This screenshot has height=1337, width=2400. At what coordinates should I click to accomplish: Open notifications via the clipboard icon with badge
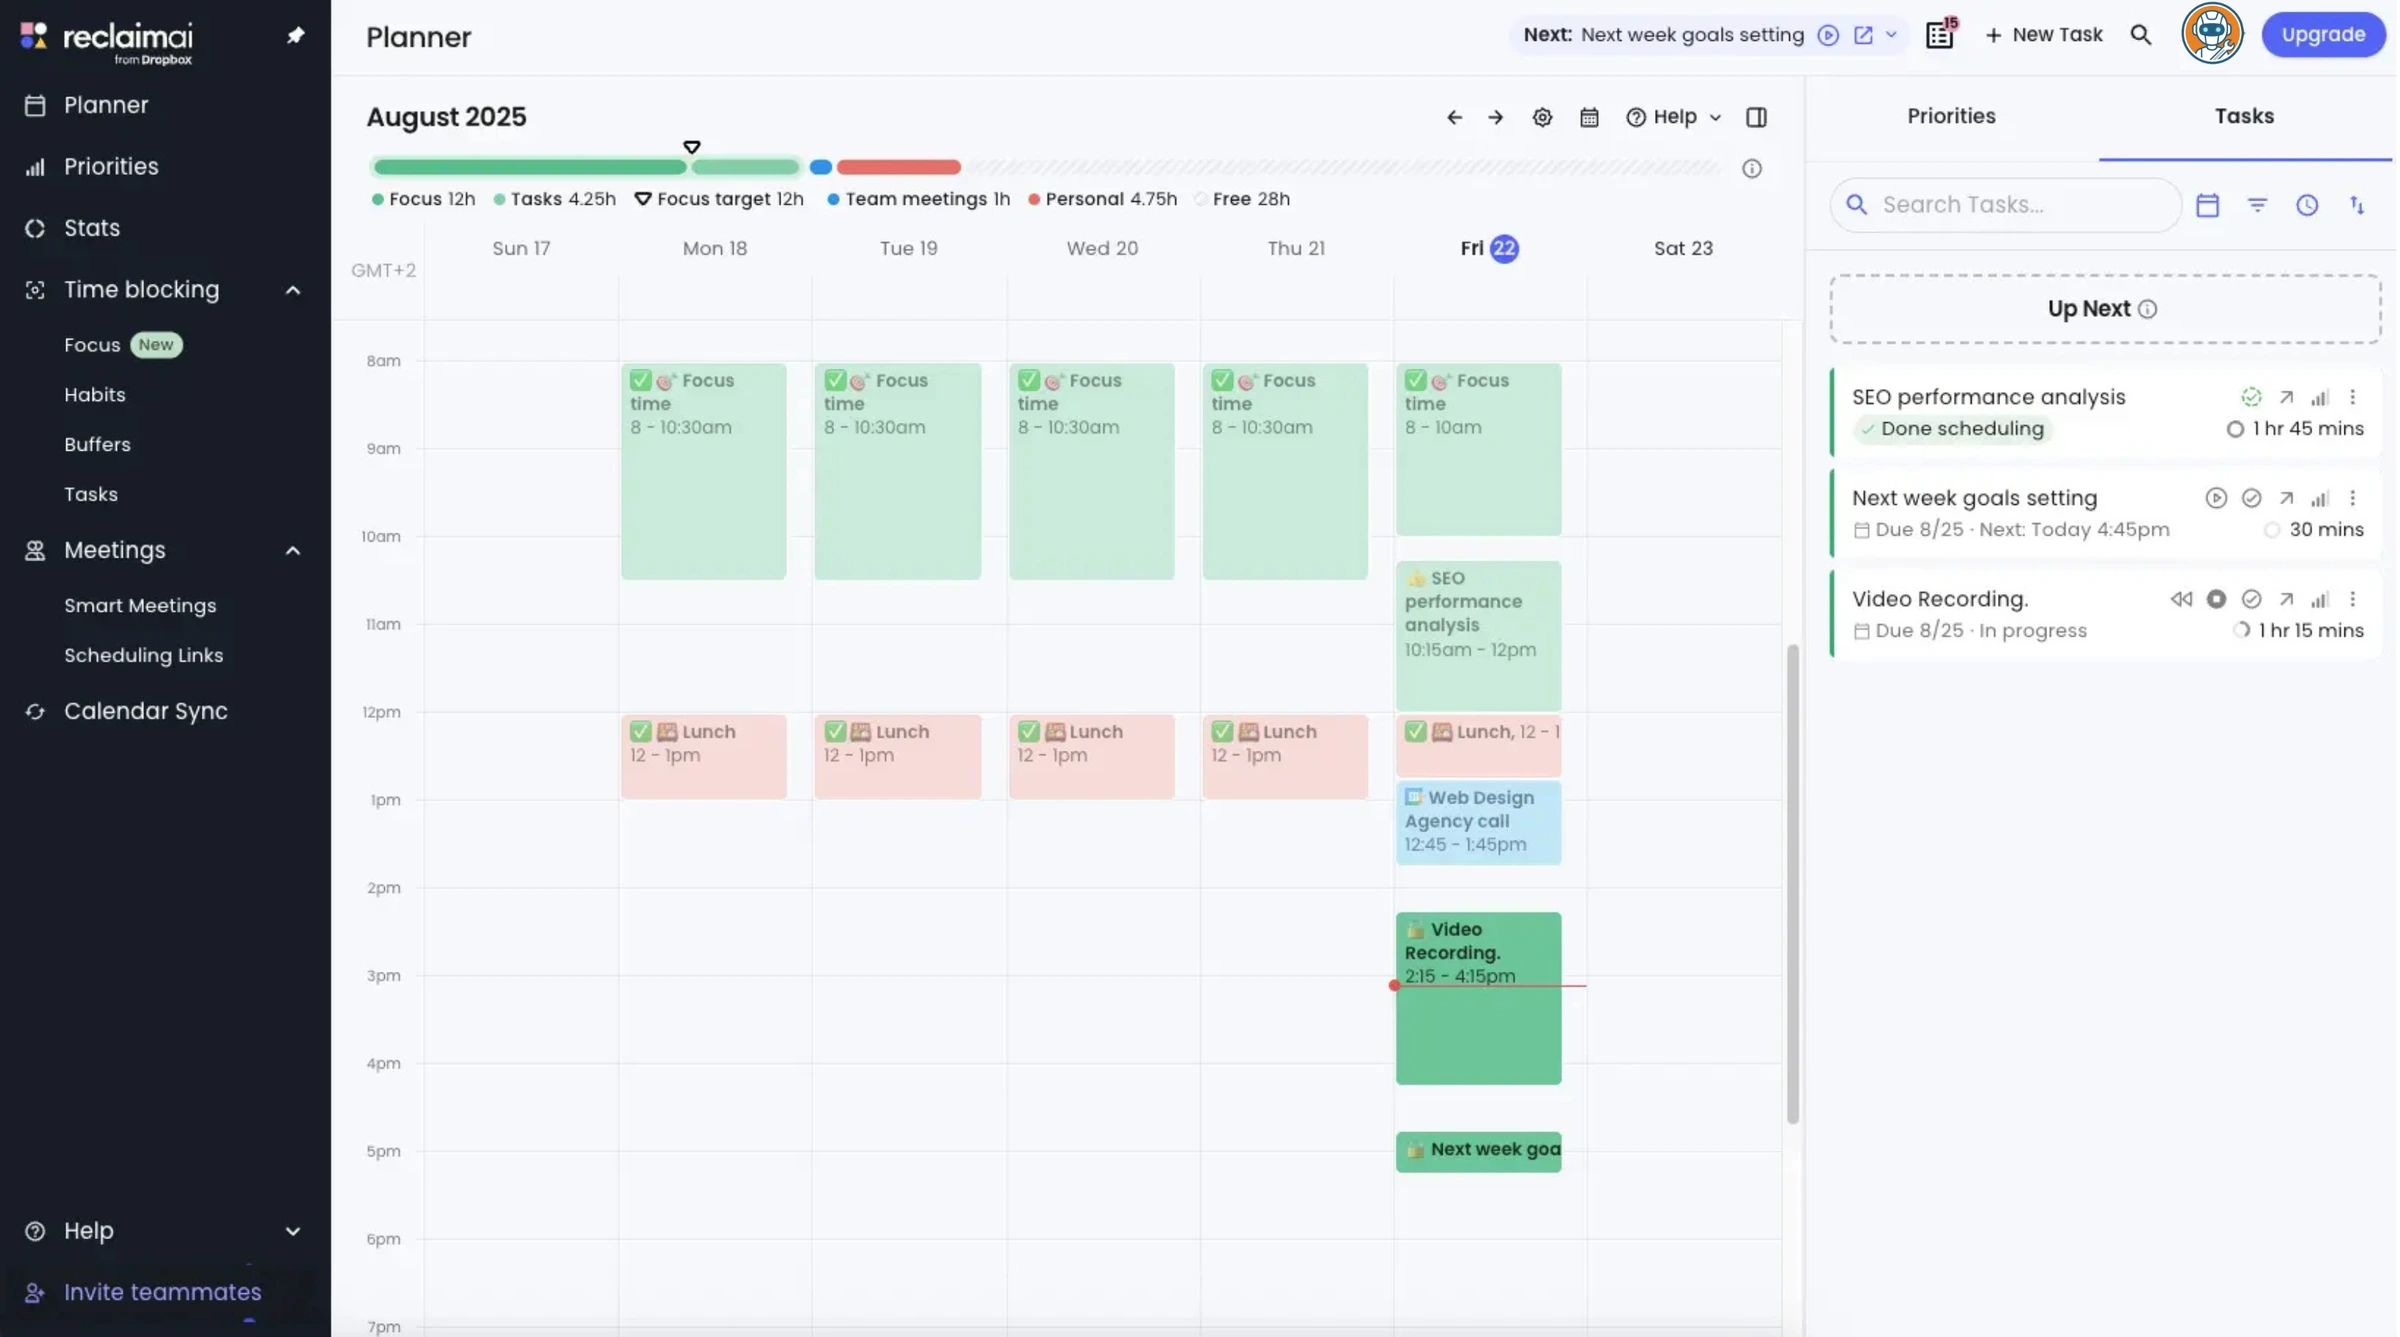pos(1940,34)
